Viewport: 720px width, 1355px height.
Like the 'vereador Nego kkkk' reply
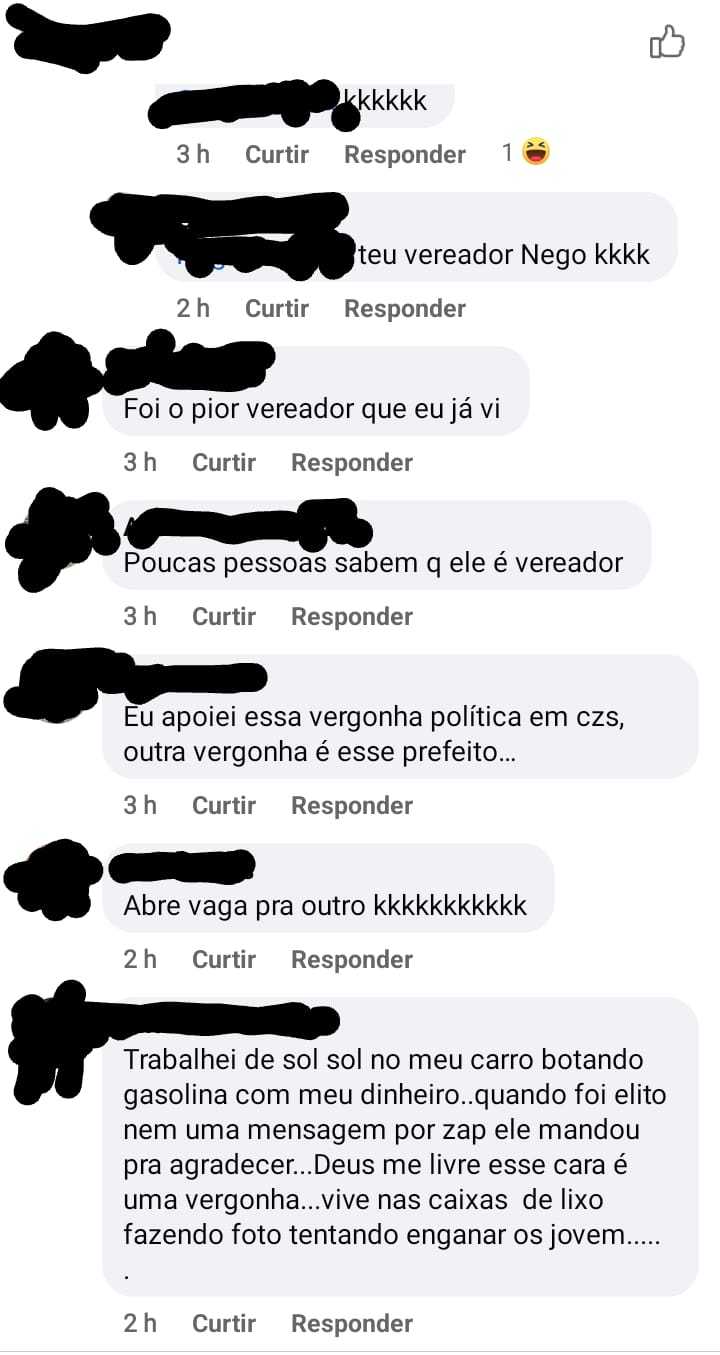(277, 308)
